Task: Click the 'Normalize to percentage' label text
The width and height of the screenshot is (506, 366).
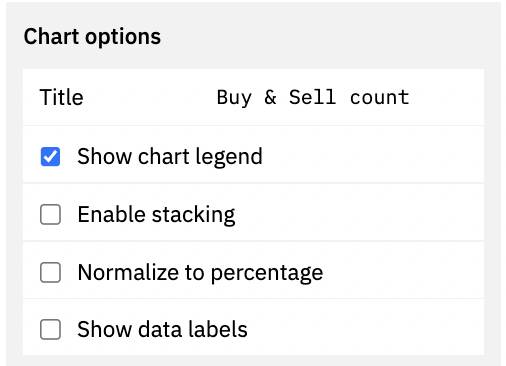Action: (x=200, y=273)
